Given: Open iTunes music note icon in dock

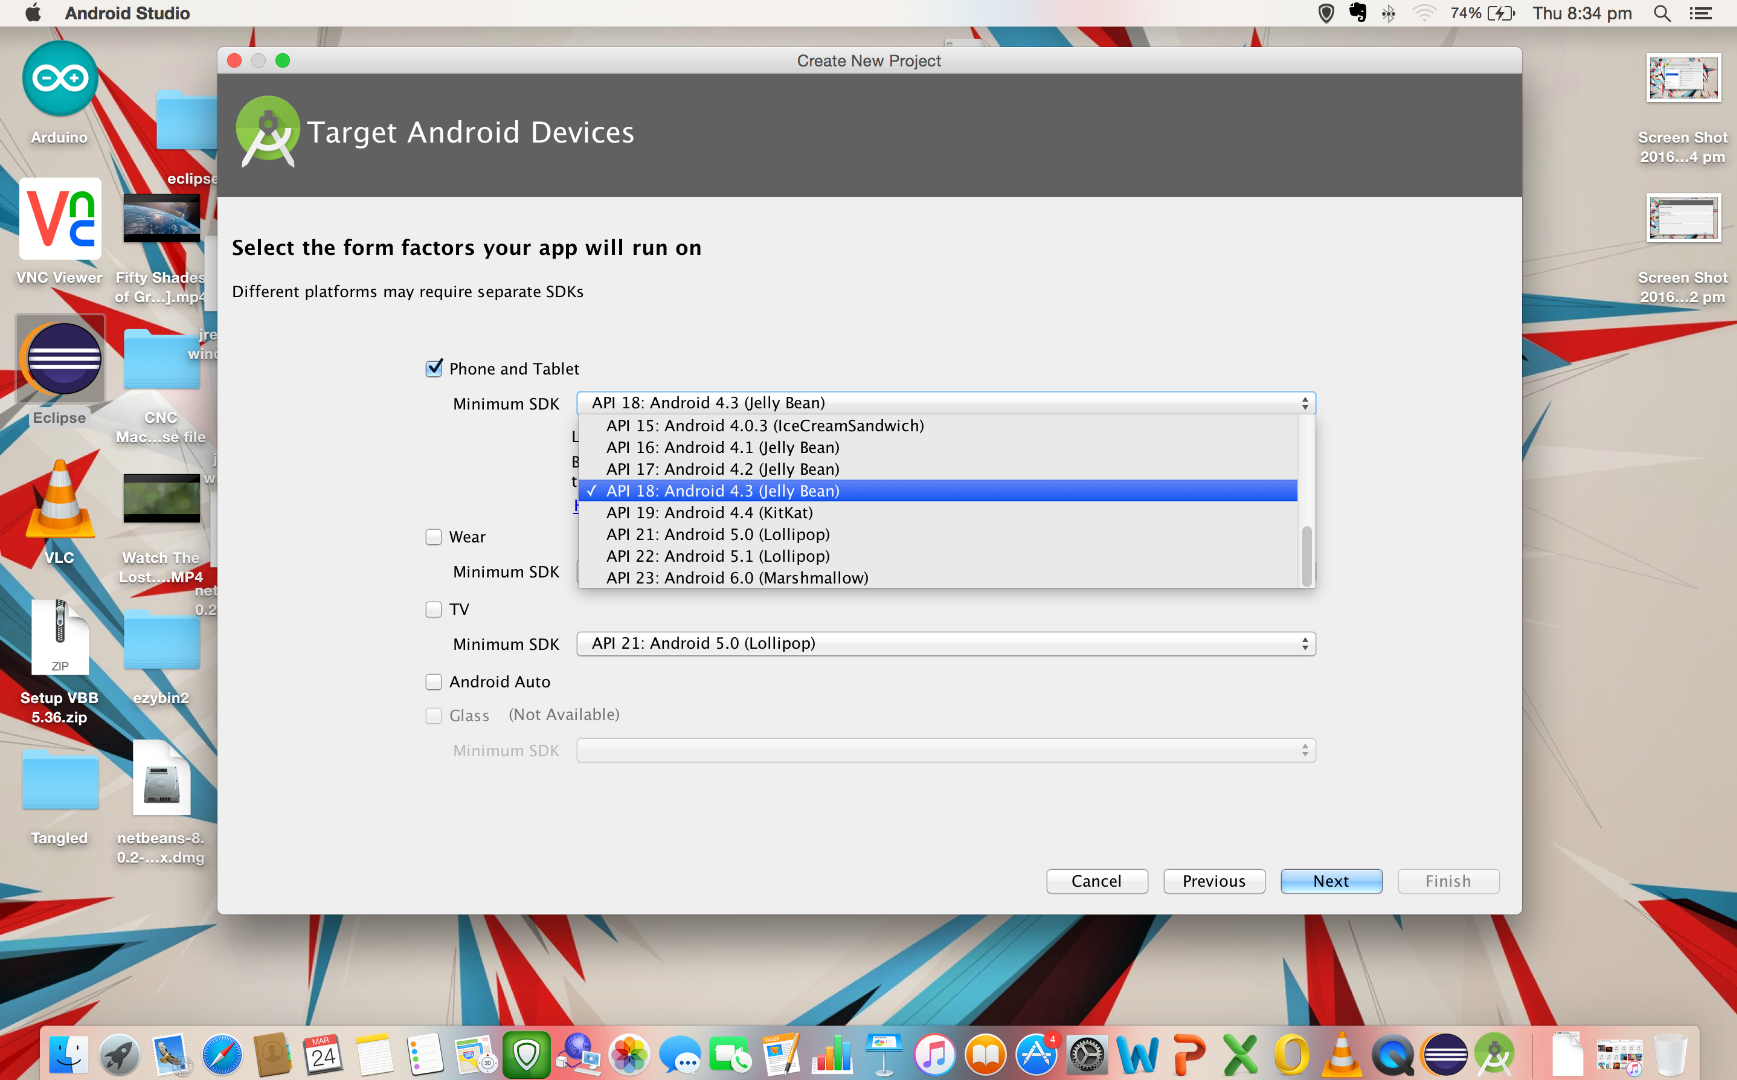Looking at the screenshot, I should coord(935,1055).
